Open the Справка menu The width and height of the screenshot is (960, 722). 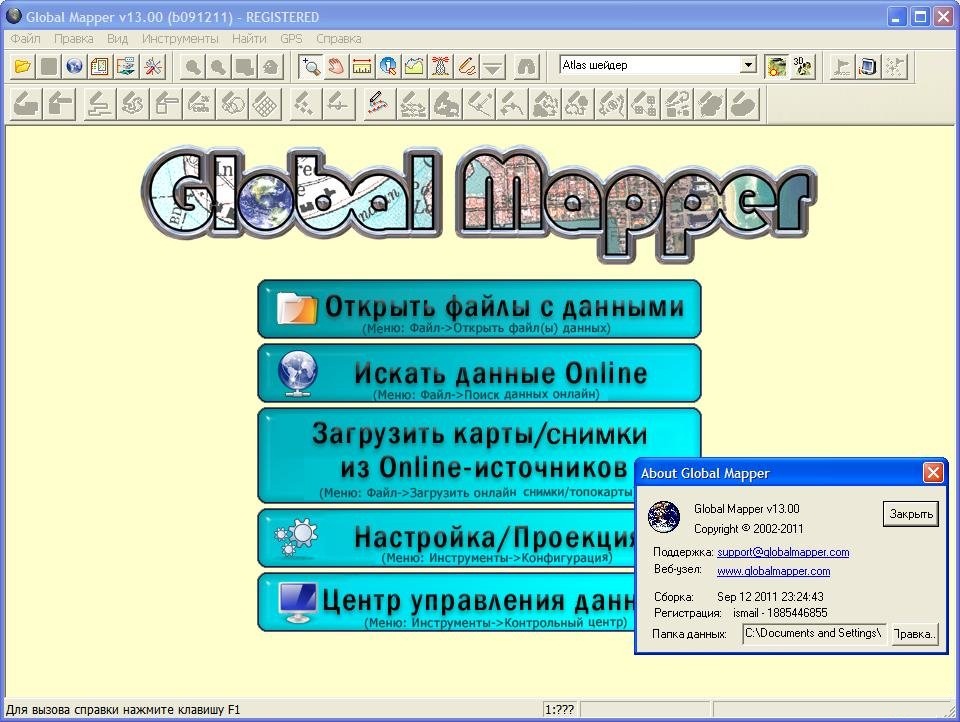click(339, 39)
